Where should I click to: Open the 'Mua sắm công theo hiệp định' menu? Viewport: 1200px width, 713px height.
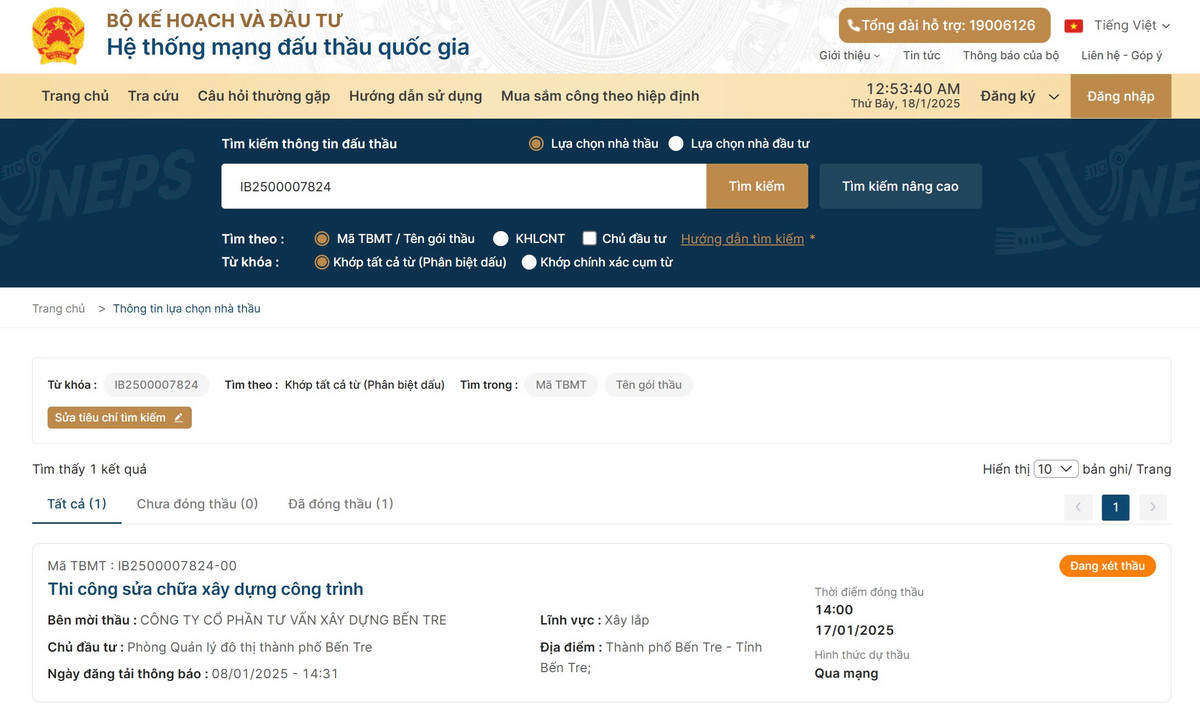599,95
